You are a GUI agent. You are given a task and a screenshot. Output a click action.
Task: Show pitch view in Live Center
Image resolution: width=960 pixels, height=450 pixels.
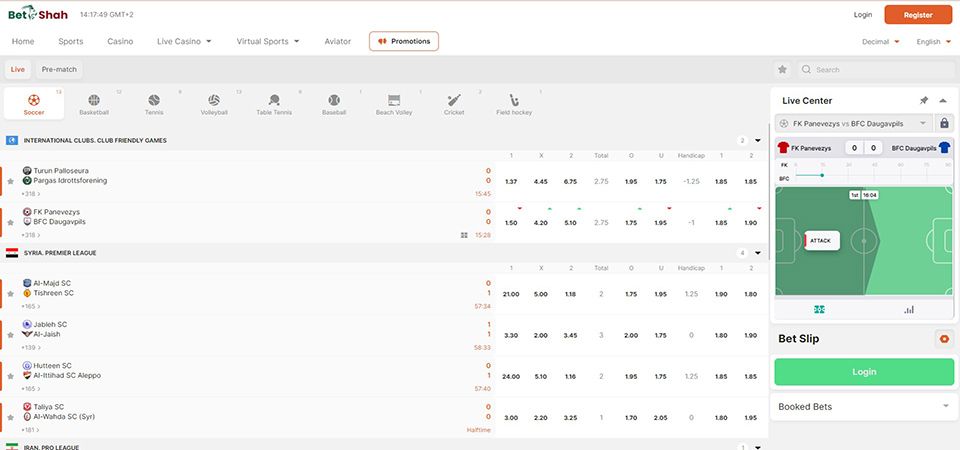point(819,310)
